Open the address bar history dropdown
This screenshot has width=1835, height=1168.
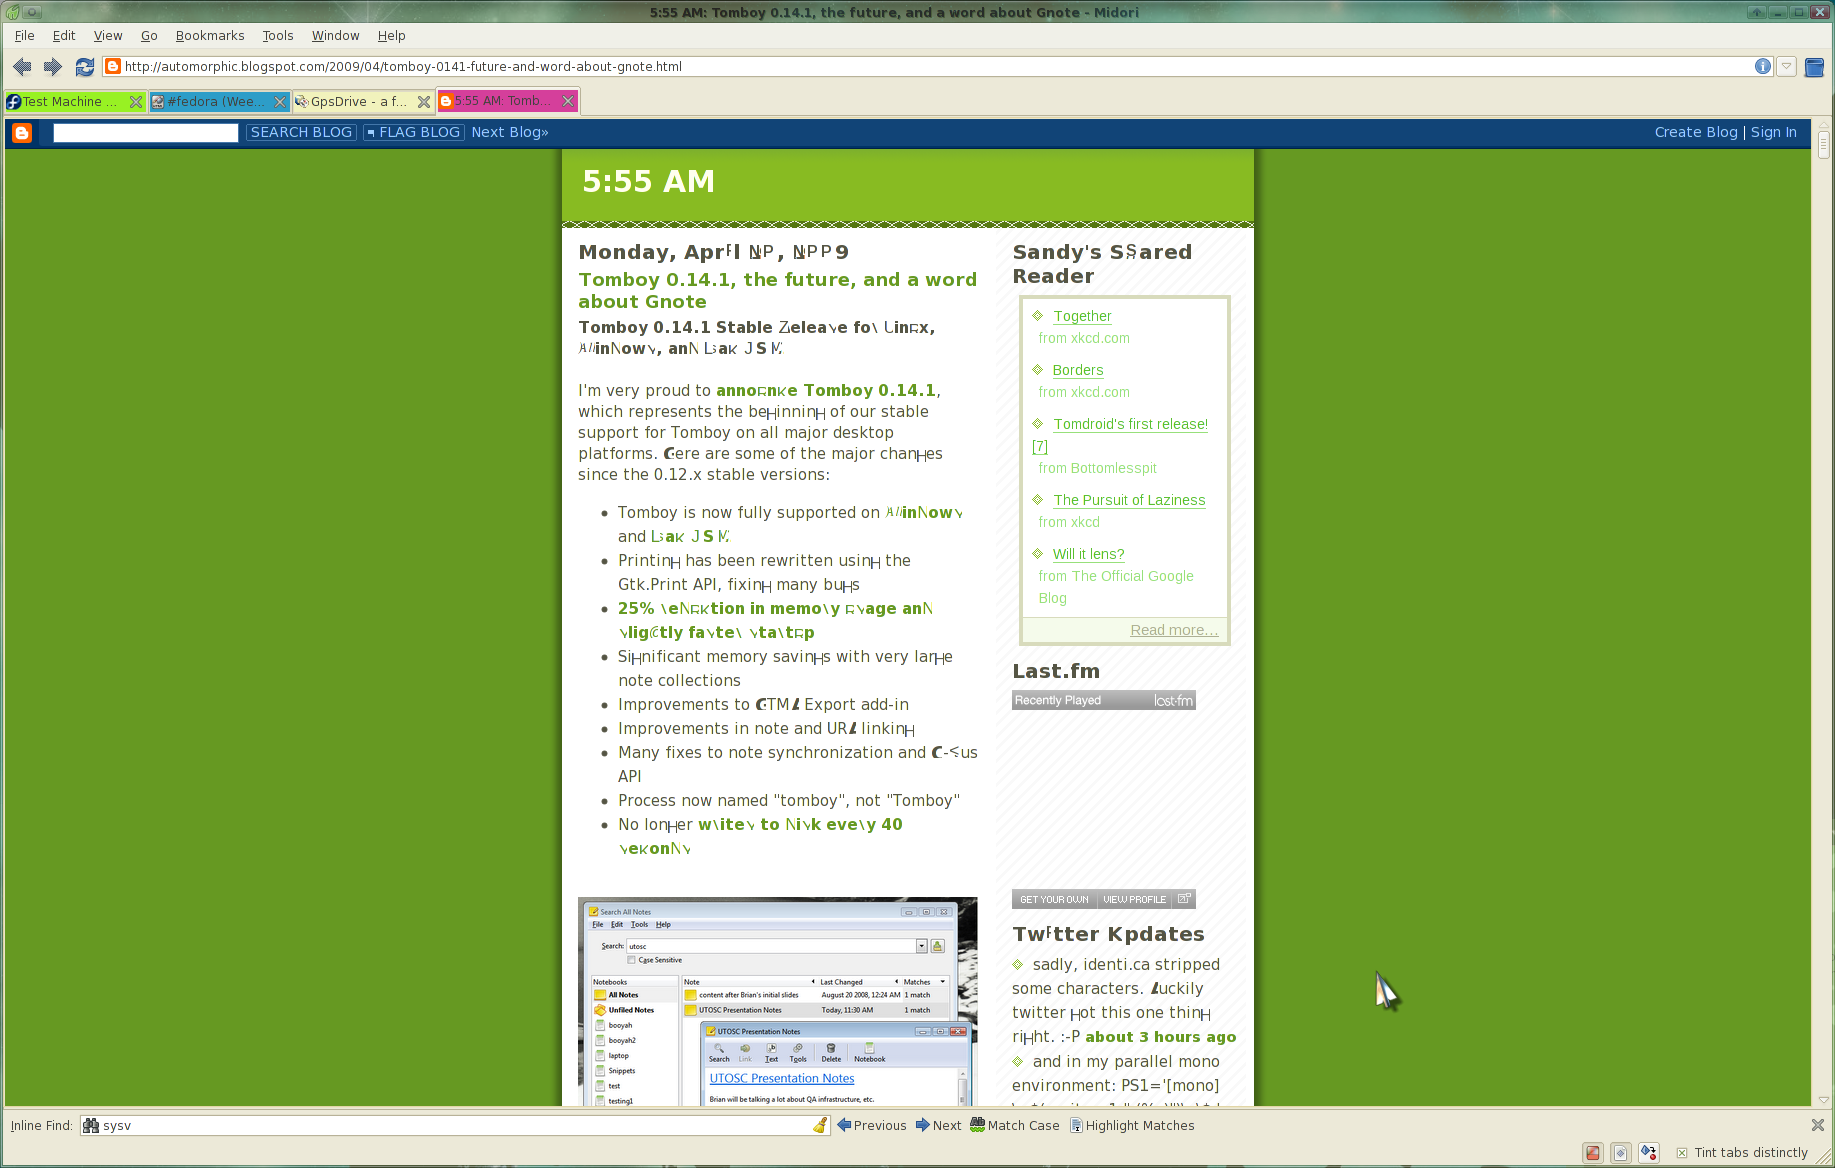pos(1786,66)
